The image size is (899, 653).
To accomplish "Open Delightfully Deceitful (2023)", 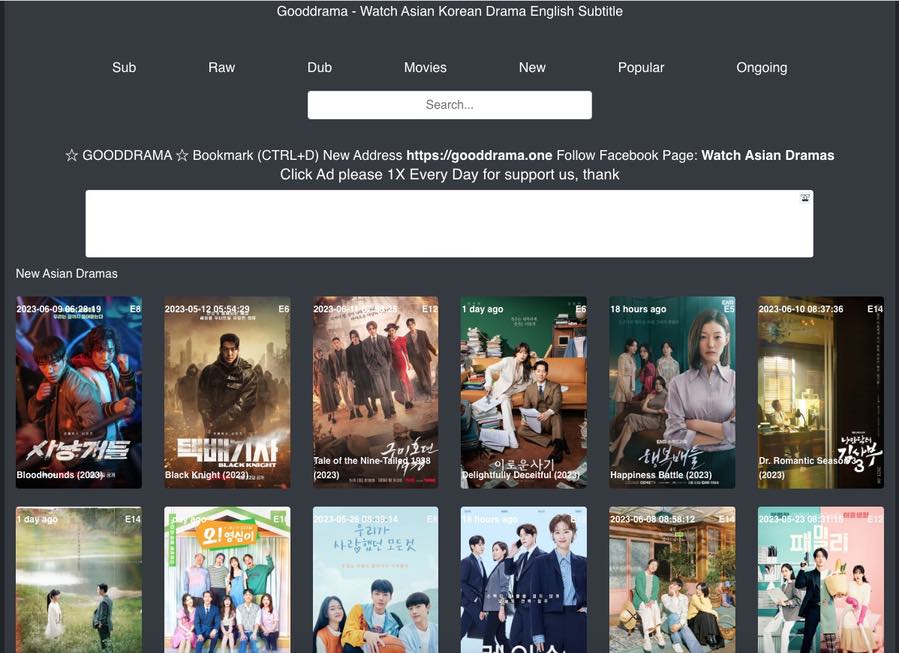I will [x=523, y=392].
